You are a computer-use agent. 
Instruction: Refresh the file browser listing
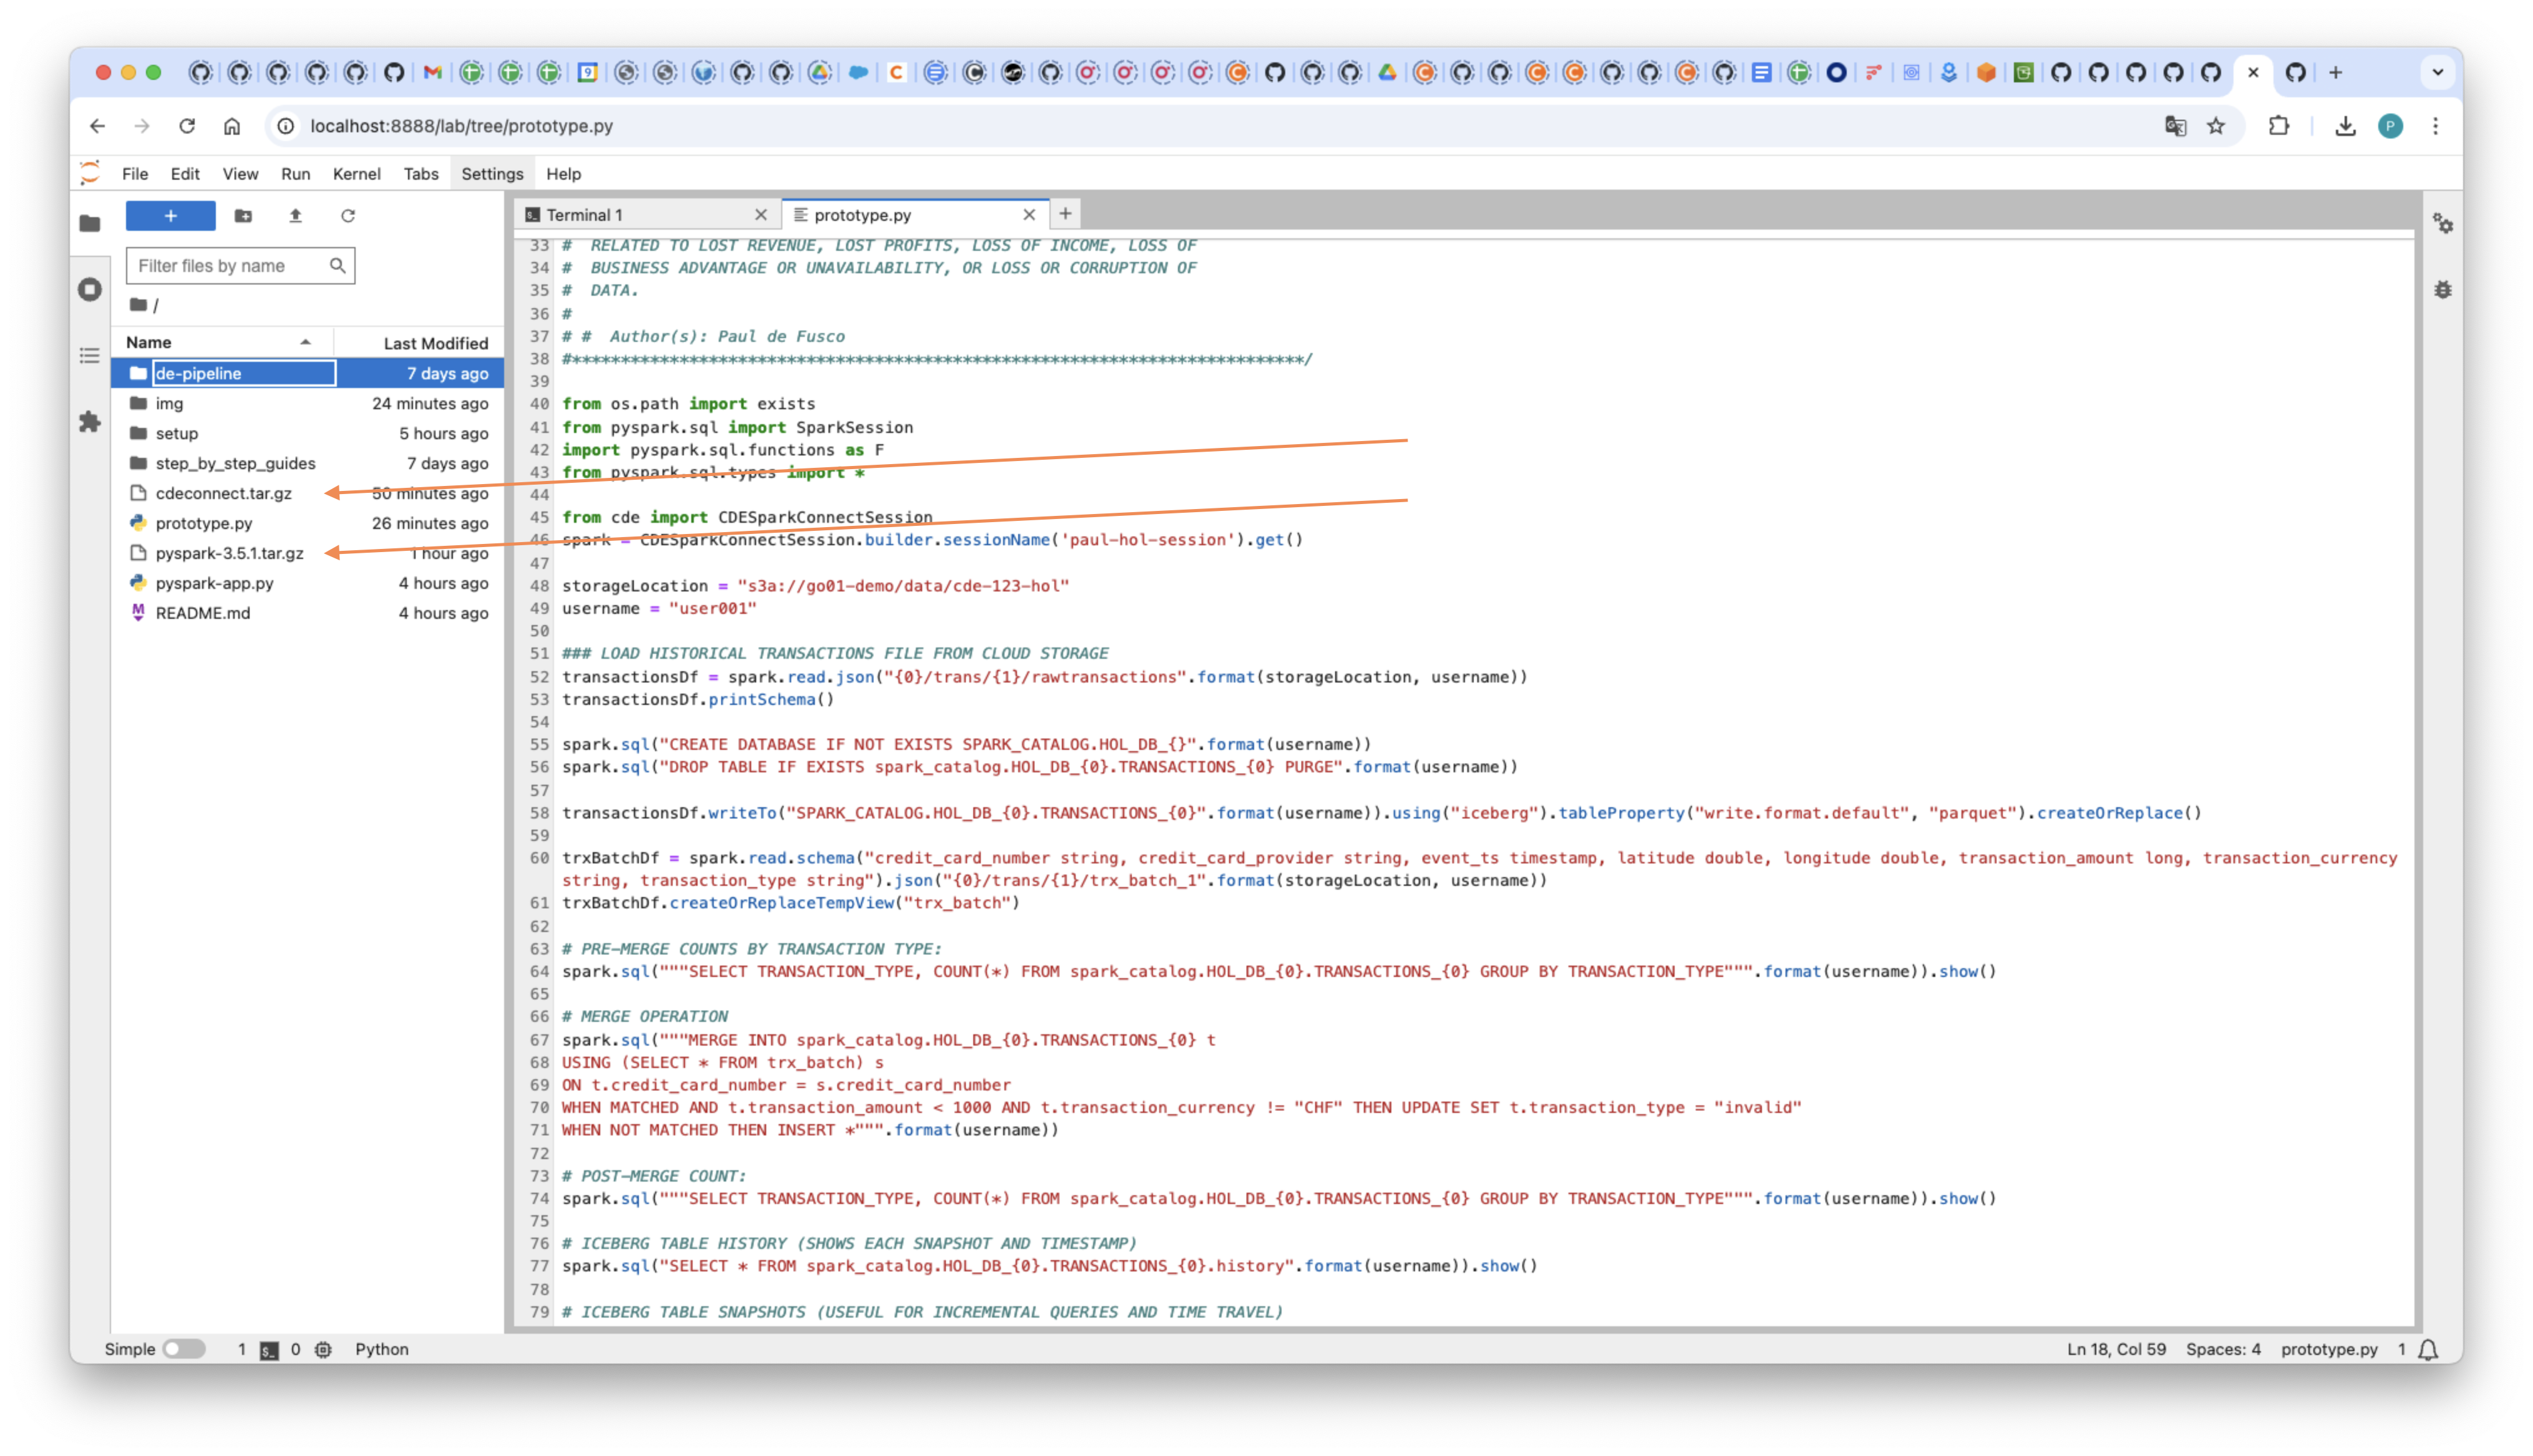point(348,215)
